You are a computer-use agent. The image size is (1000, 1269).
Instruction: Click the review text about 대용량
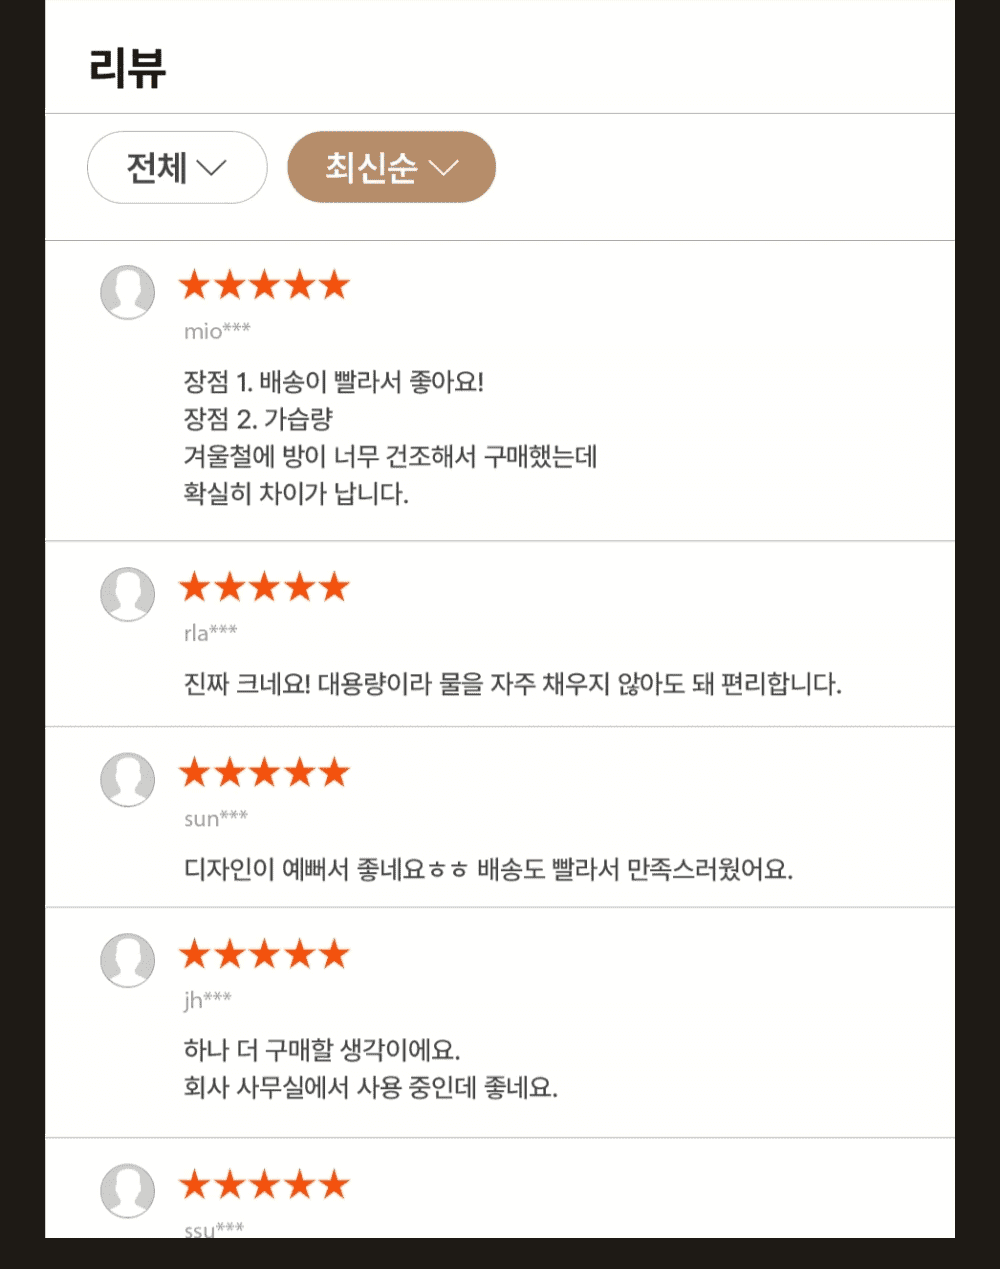(512, 684)
